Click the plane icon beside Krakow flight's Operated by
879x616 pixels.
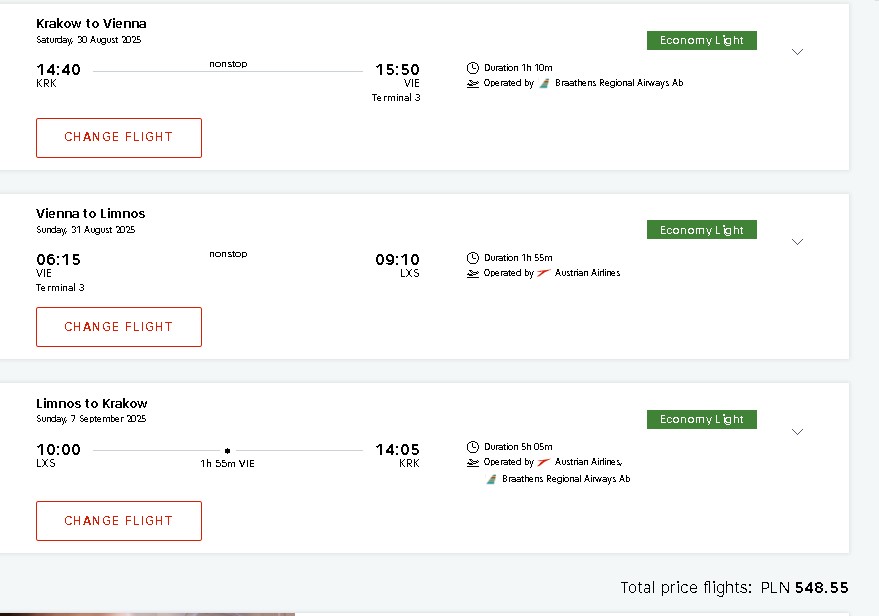click(x=473, y=84)
